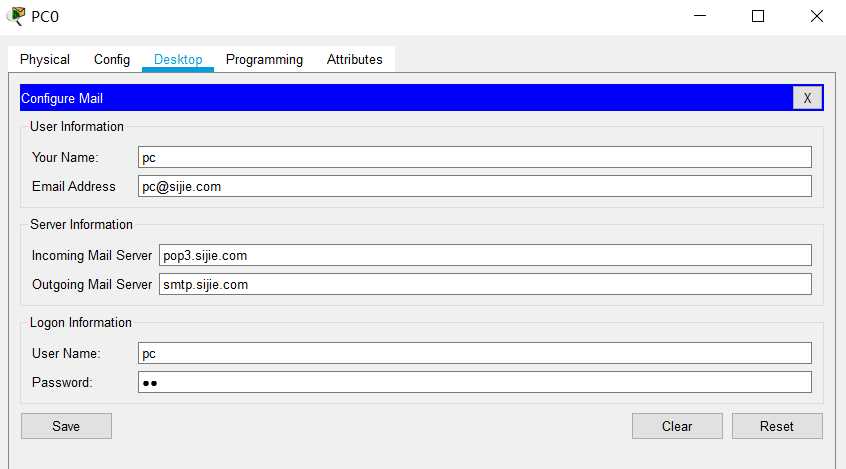846x469 pixels.
Task: Click the 'Incoming Mail Server' label
Action: pyautogui.click(x=92, y=255)
